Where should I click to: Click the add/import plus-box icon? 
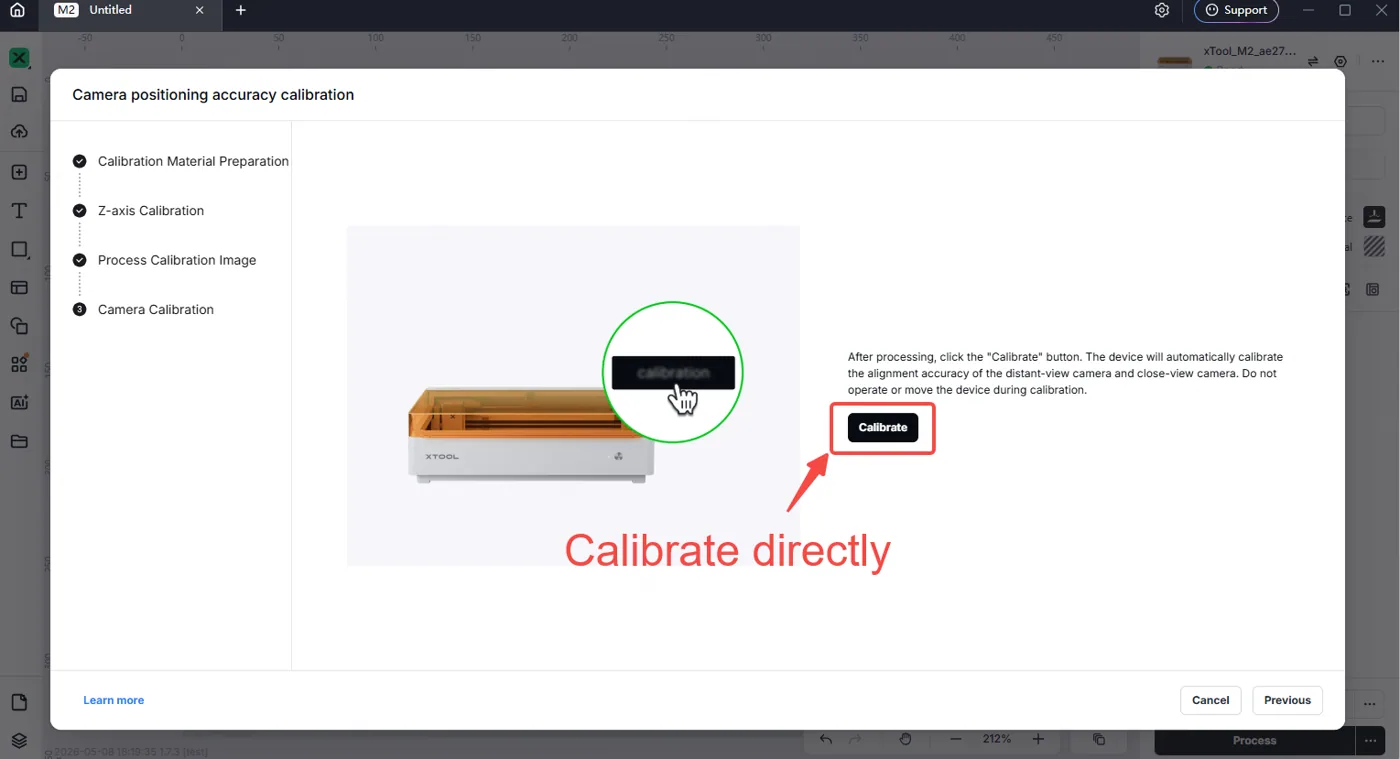coord(19,172)
